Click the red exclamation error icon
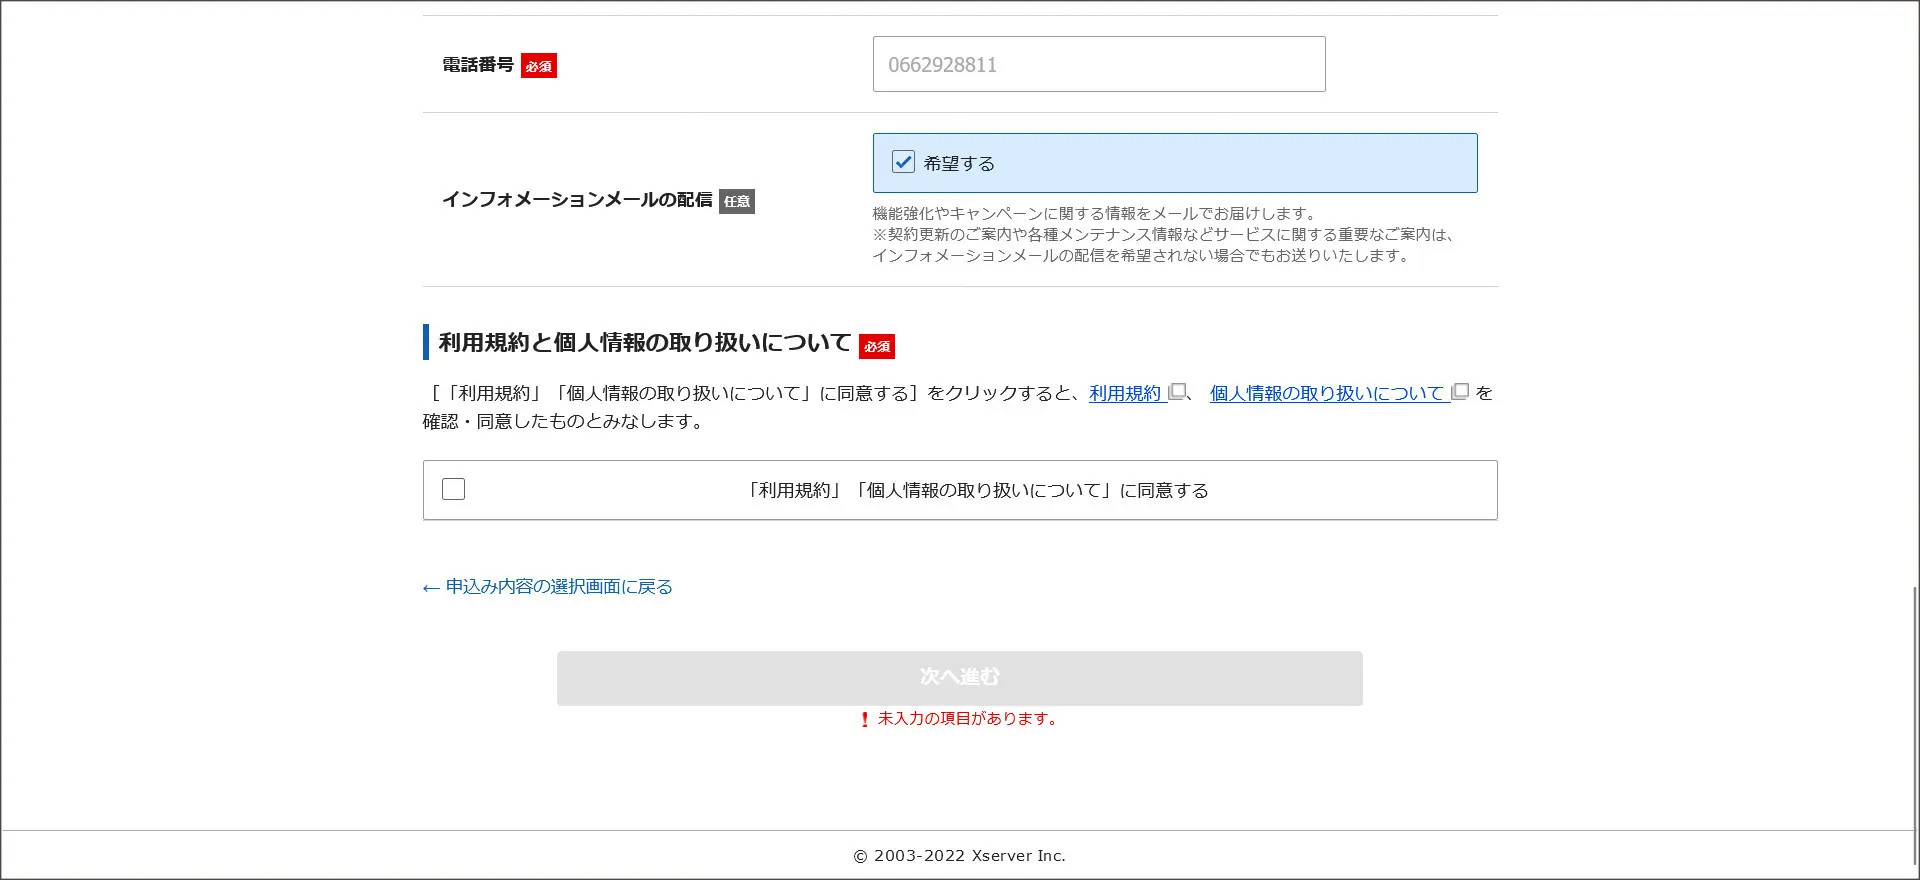The width and height of the screenshot is (1920, 880). [x=865, y=719]
